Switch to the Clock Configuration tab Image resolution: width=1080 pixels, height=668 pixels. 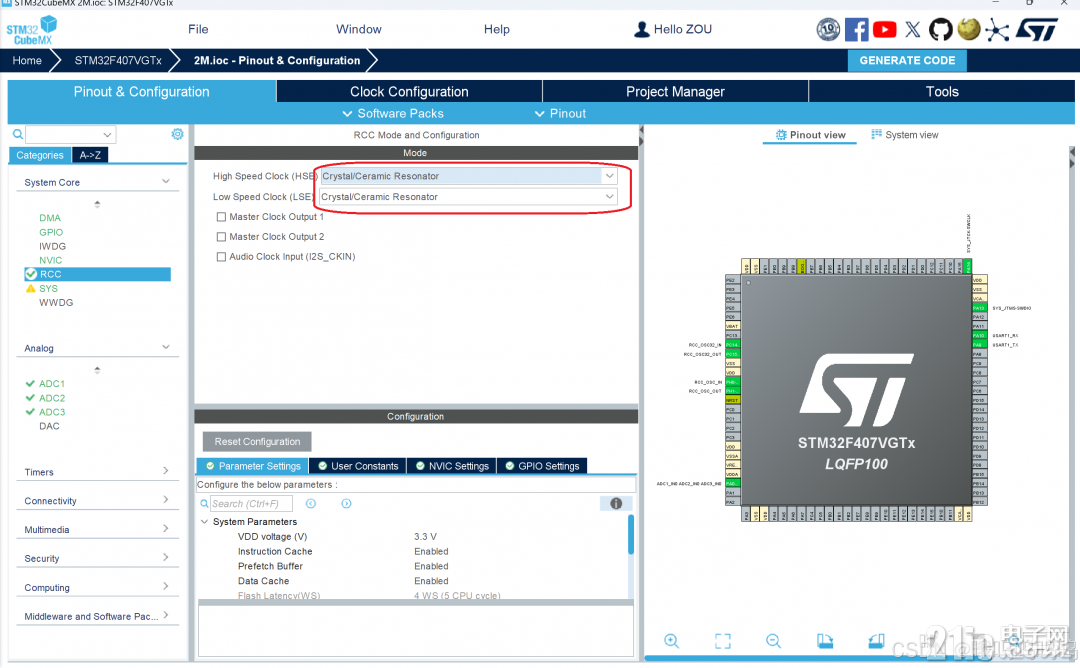click(409, 92)
